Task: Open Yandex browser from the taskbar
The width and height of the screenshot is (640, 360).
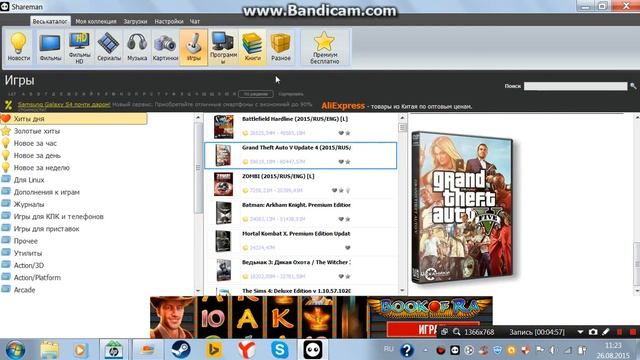Action: [247, 350]
